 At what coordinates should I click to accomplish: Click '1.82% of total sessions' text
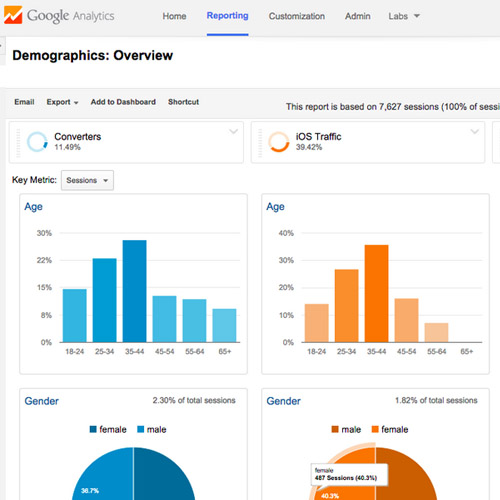[x=436, y=400]
